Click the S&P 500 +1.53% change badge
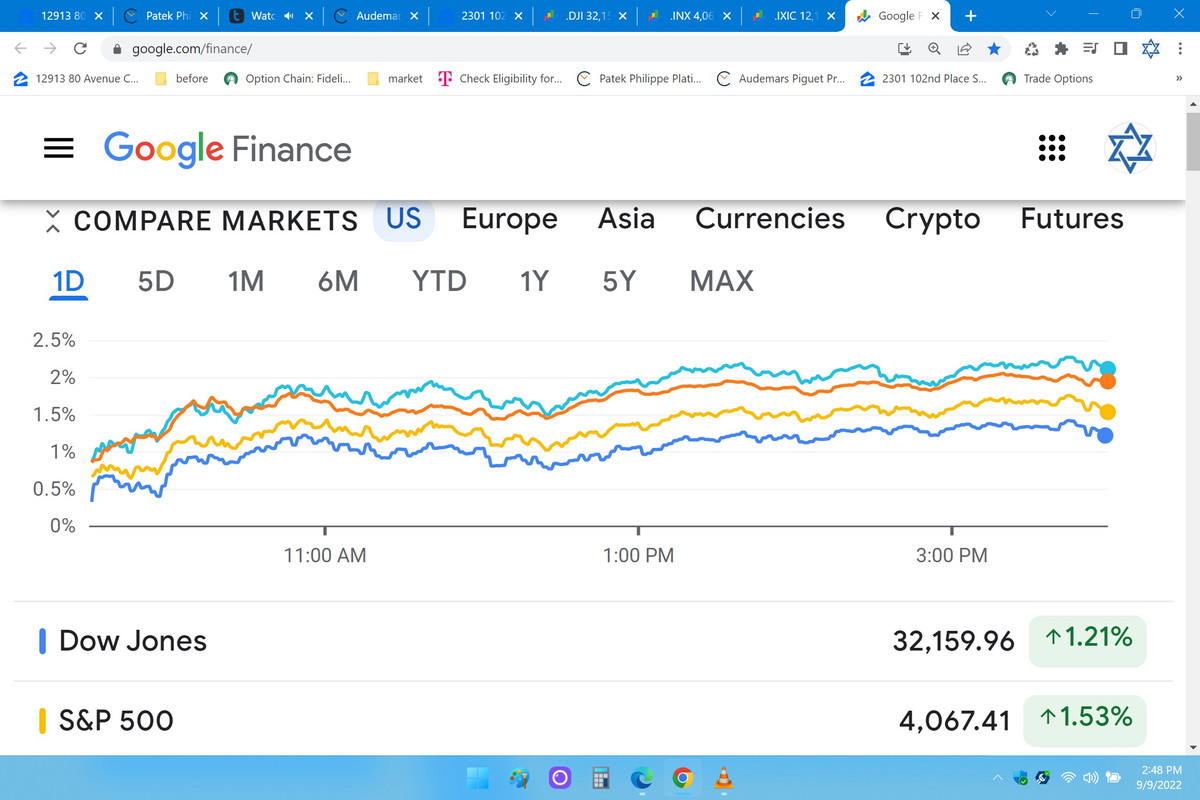Viewport: 1200px width, 800px height. click(1085, 719)
